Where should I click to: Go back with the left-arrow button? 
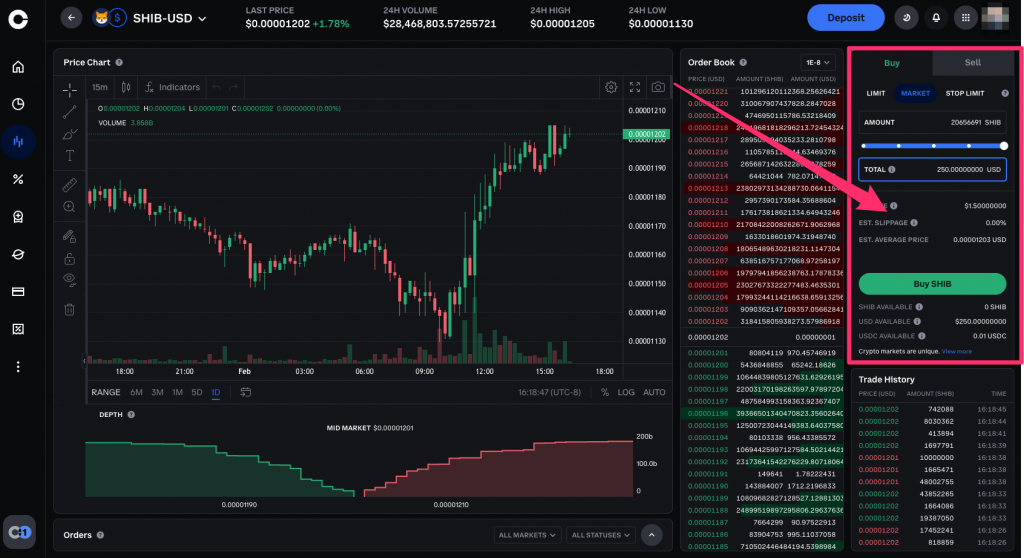71,18
